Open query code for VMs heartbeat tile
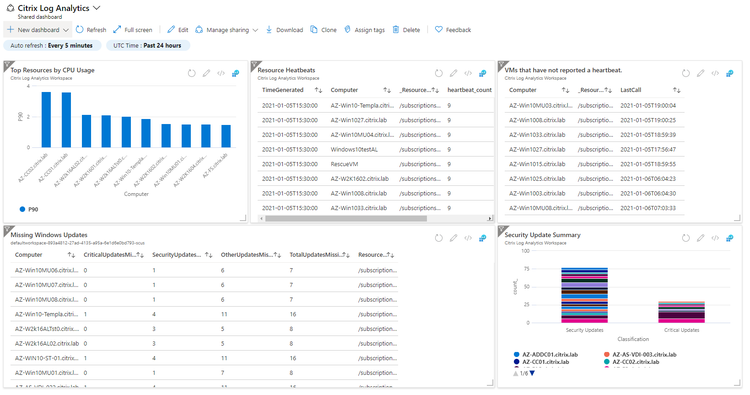Screen dimensions: 750x395 click(715, 73)
